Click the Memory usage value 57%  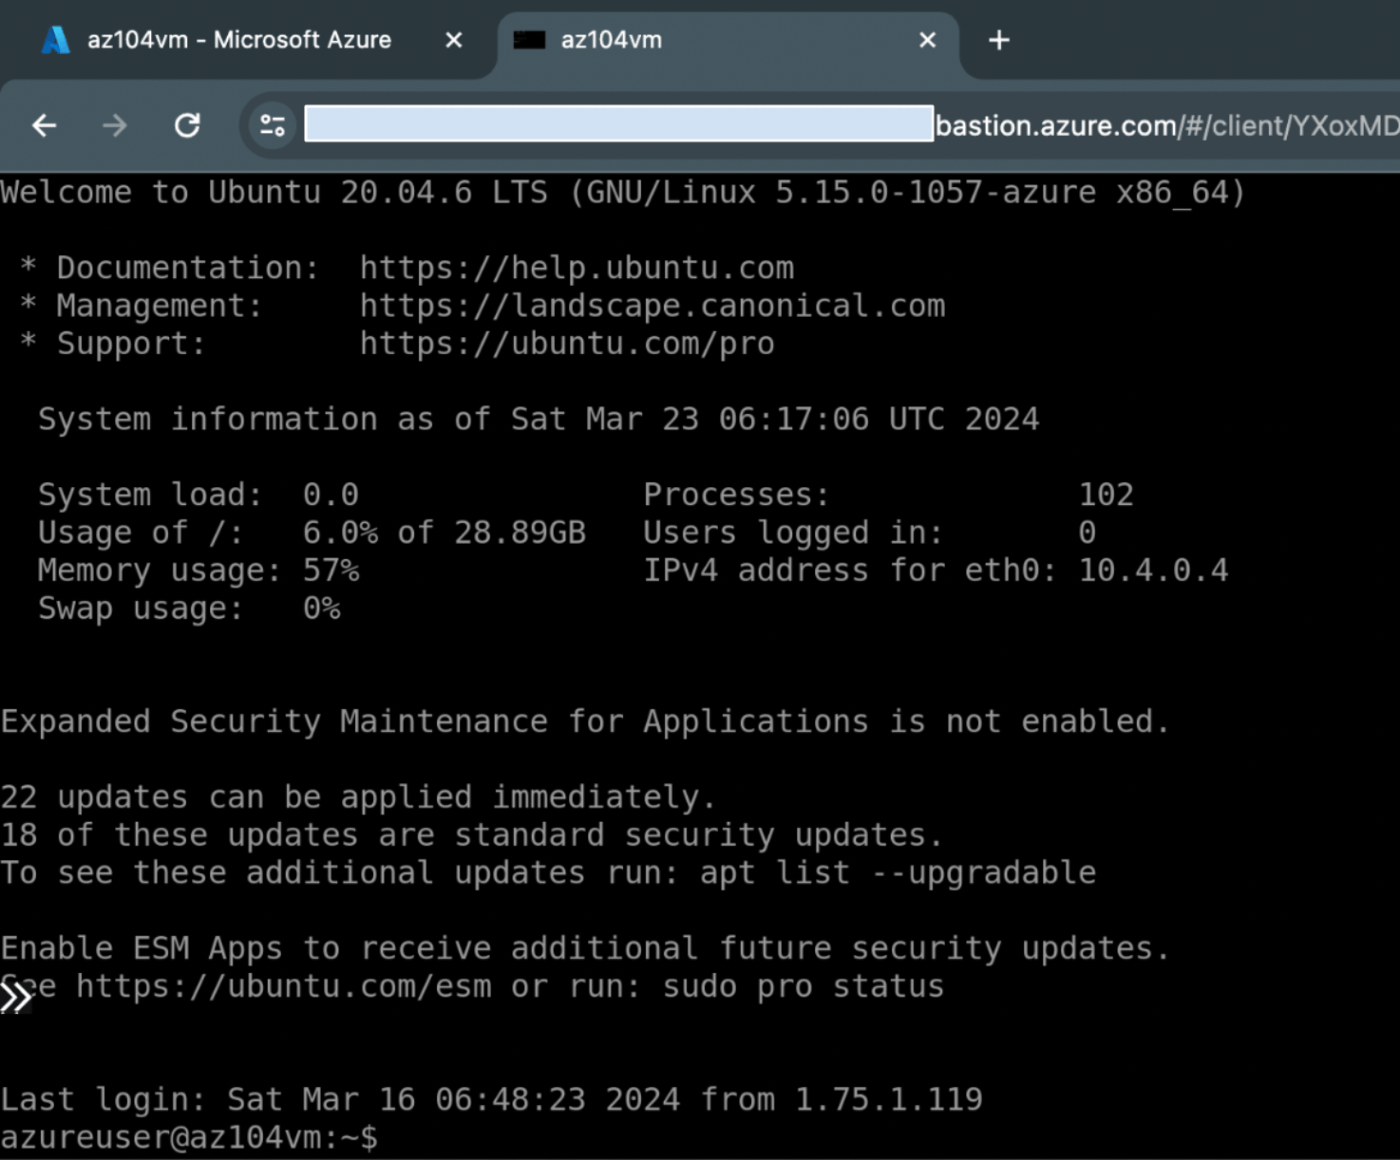coord(331,571)
